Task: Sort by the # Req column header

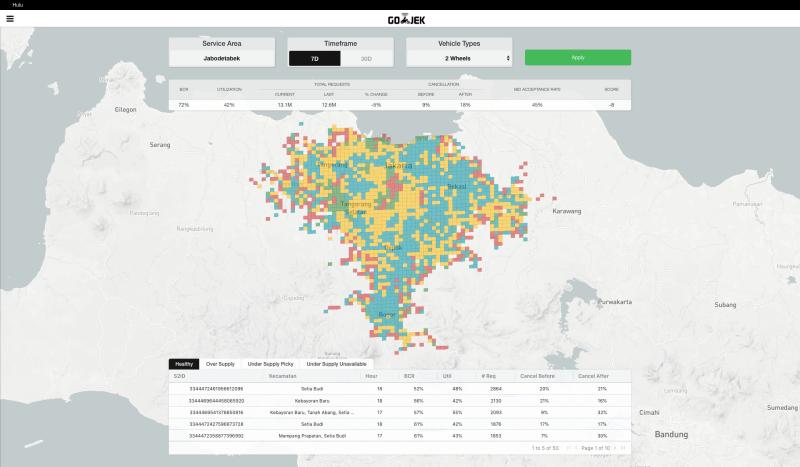Action: coord(488,376)
